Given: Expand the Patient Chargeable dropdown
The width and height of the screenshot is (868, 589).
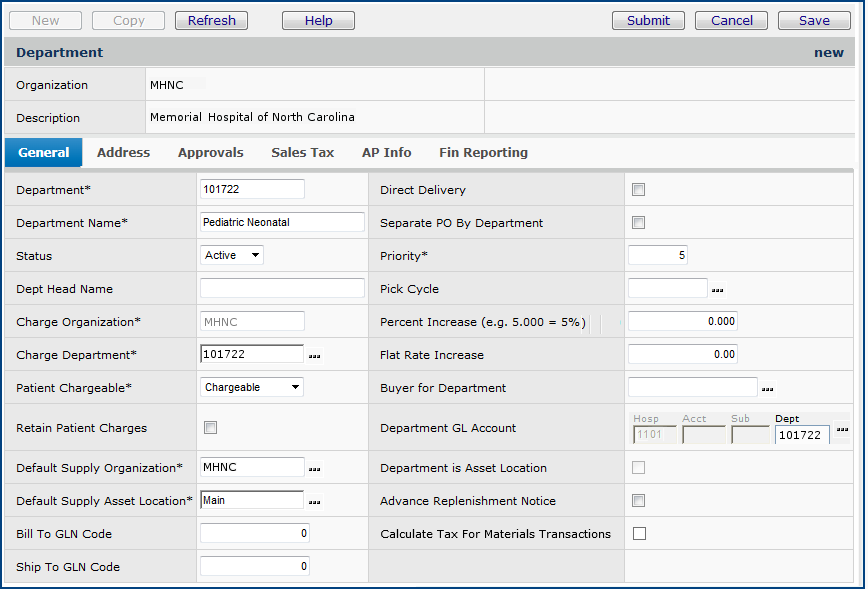Looking at the screenshot, I should (x=252, y=387).
